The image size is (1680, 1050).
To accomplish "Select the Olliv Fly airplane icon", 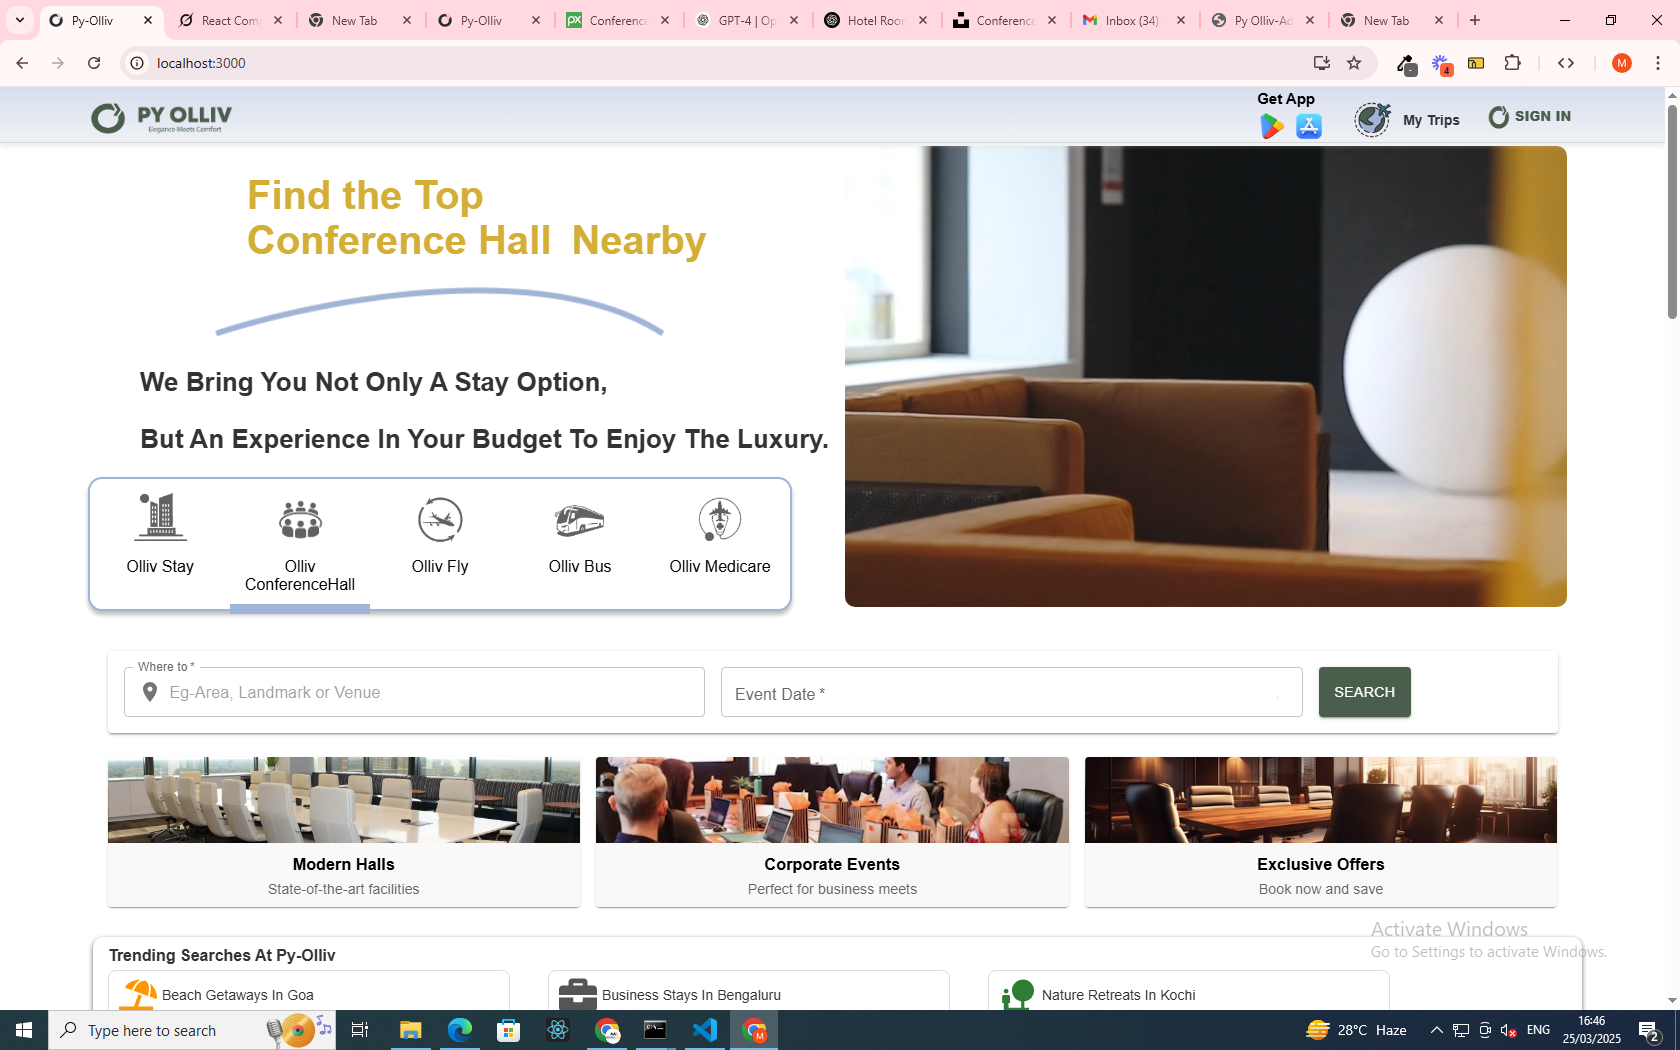I will (440, 520).
